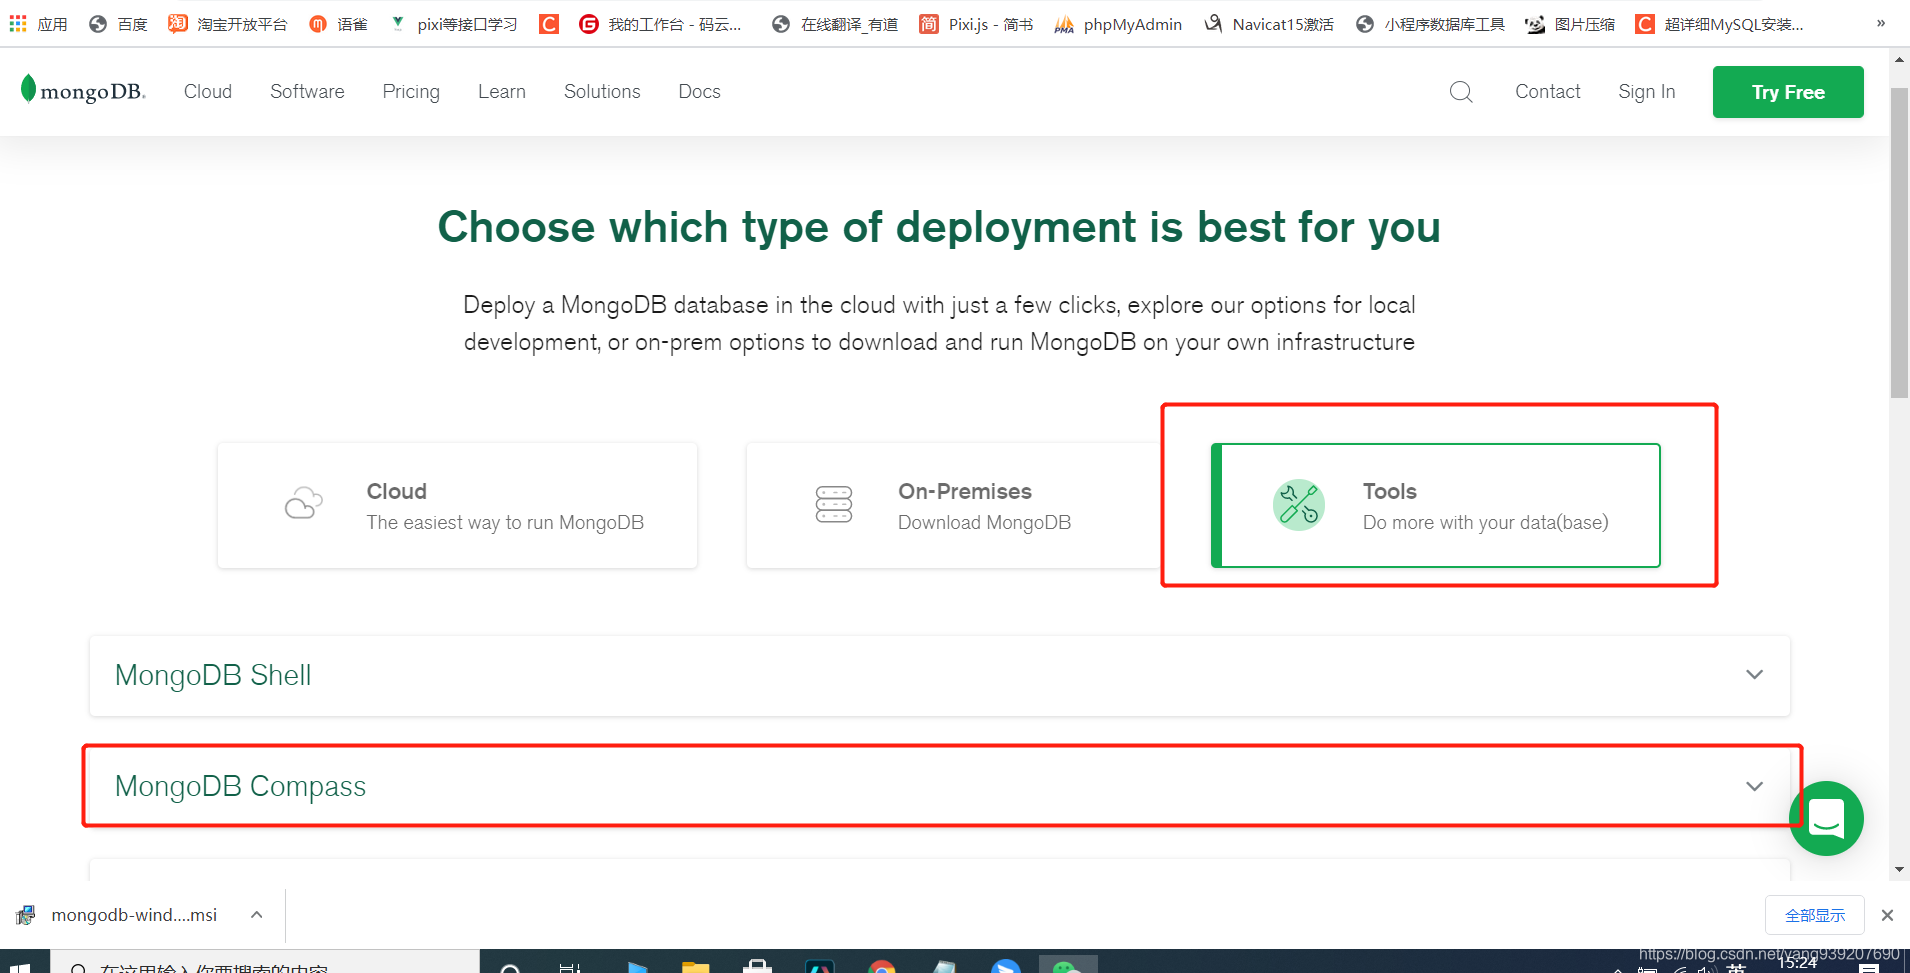The image size is (1910, 973).
Task: Open the 百度 bookmark
Action: pyautogui.click(x=118, y=24)
